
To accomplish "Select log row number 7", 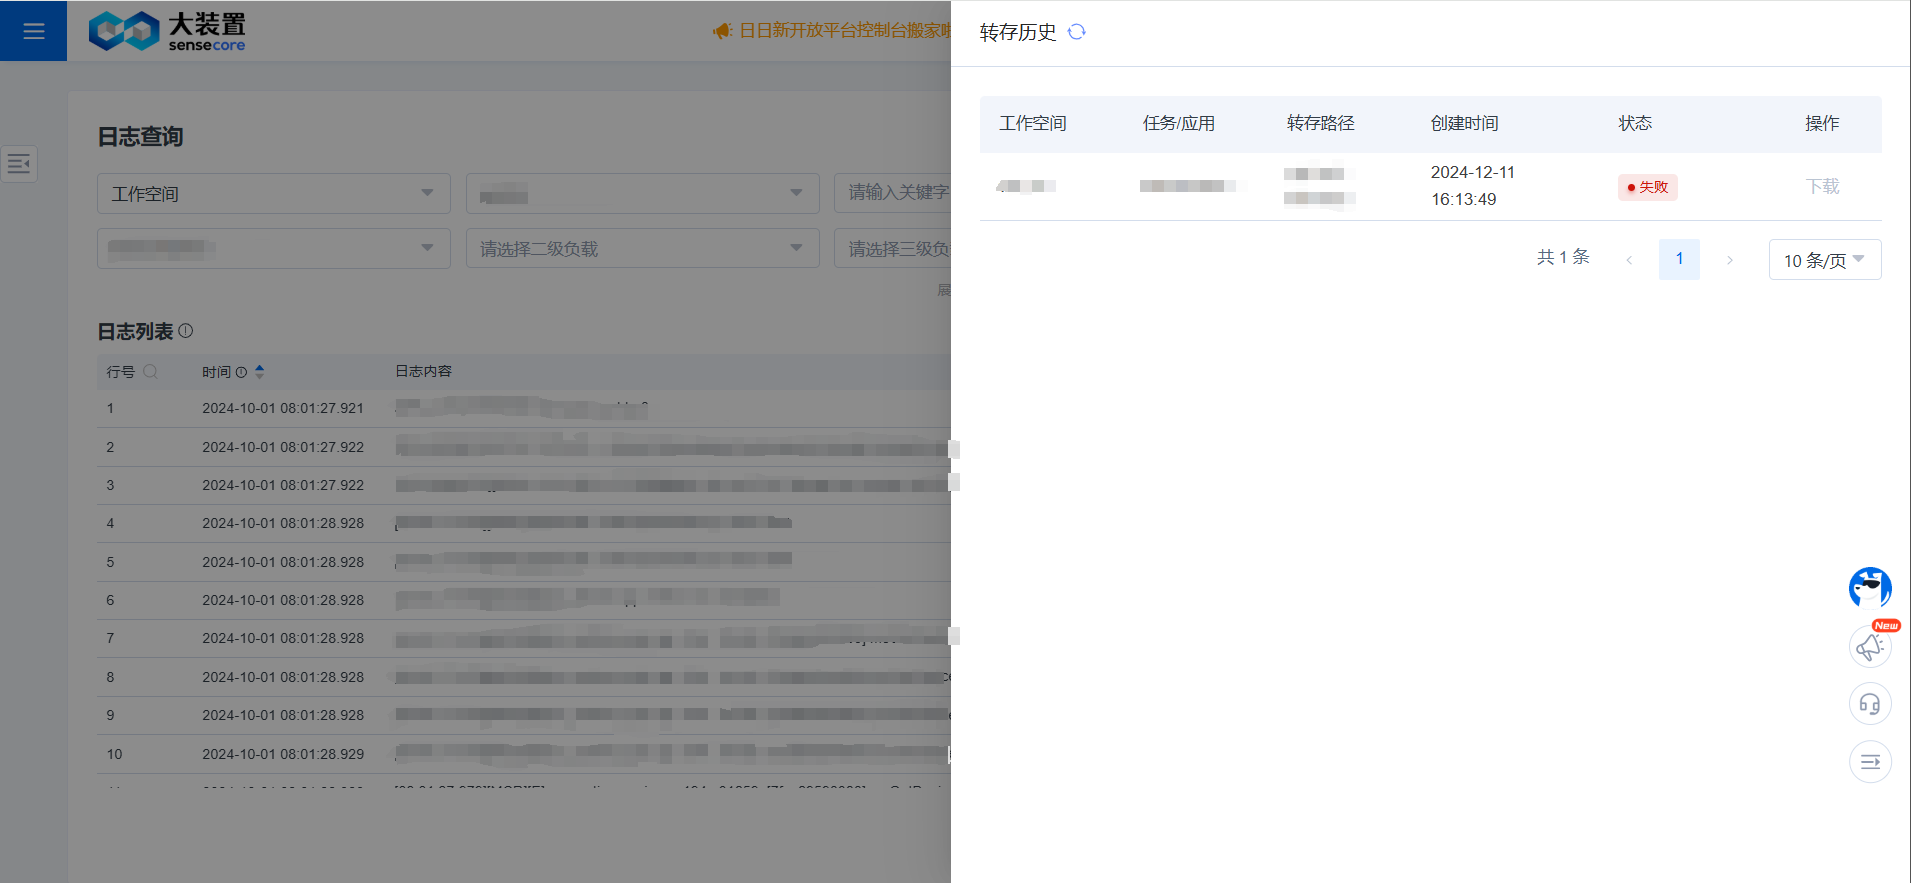I will tap(524, 638).
